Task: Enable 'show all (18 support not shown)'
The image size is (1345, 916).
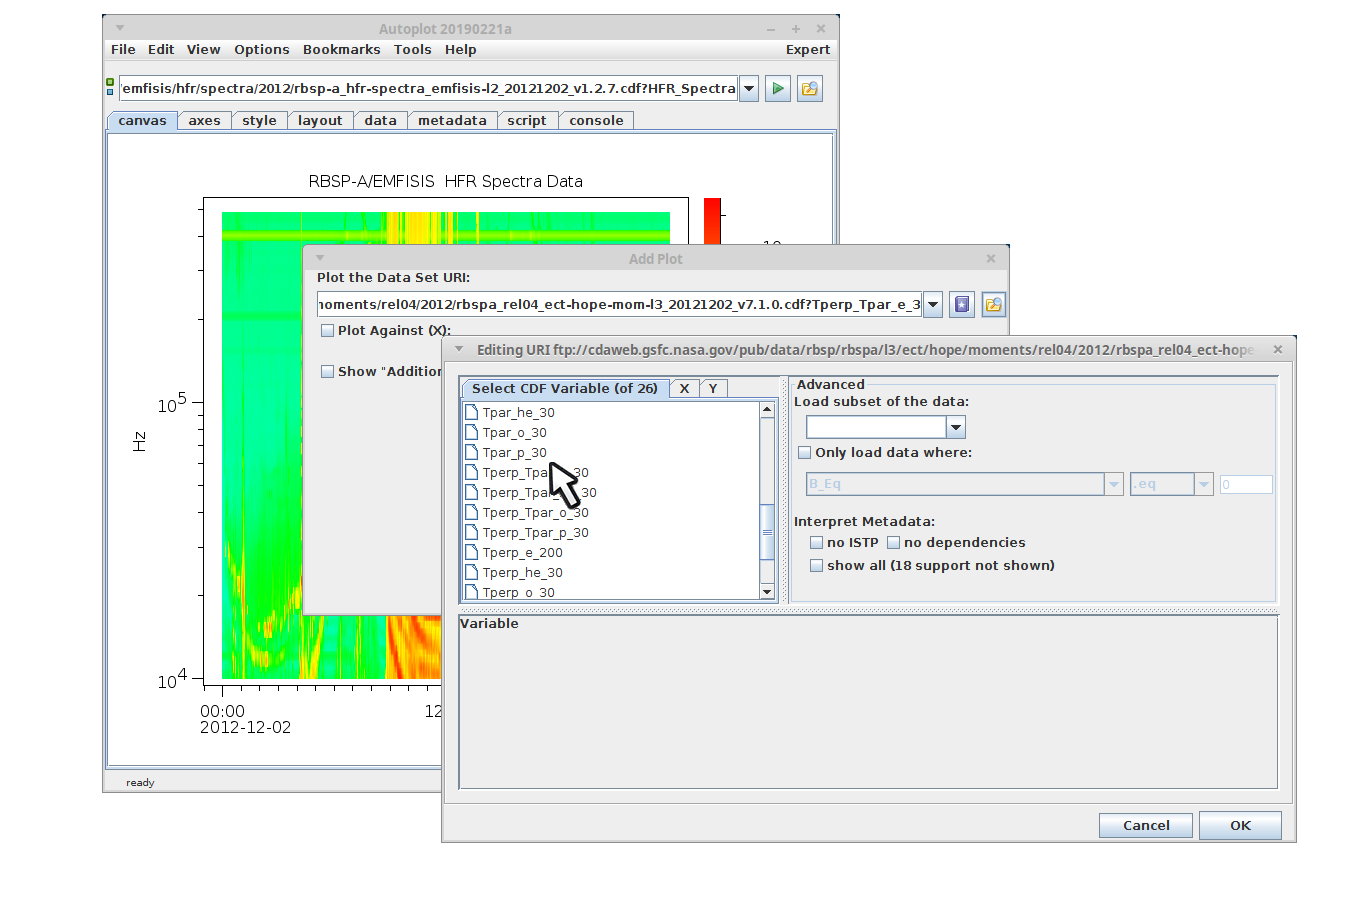Action: [817, 566]
